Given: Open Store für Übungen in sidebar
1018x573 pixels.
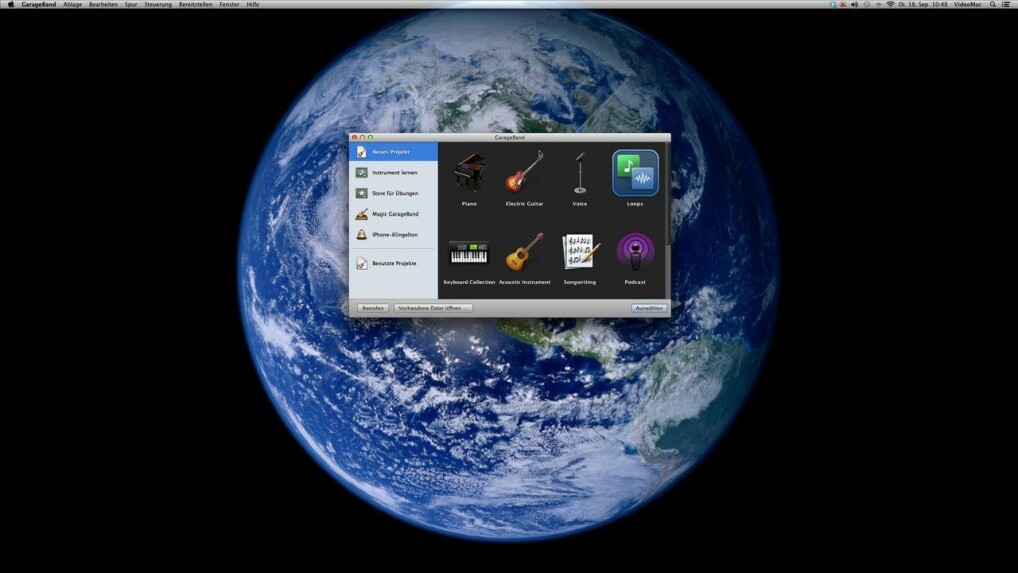Looking at the screenshot, I should coord(395,193).
